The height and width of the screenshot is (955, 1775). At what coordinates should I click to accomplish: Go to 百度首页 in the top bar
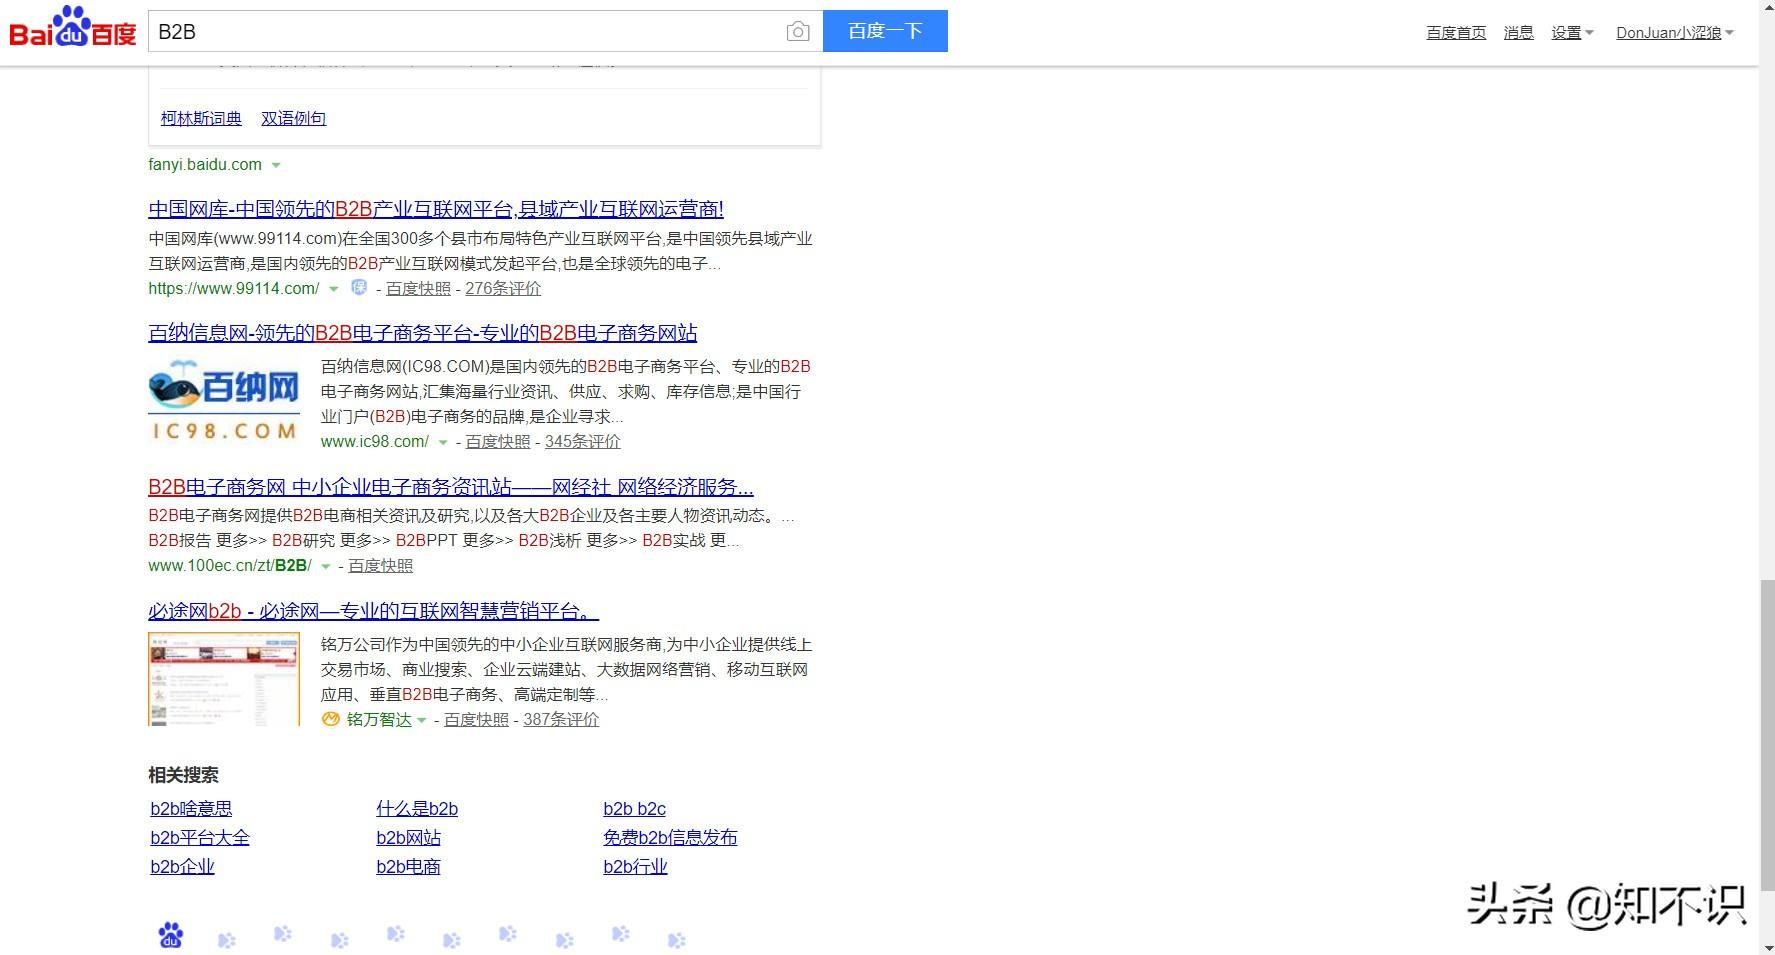(x=1456, y=33)
